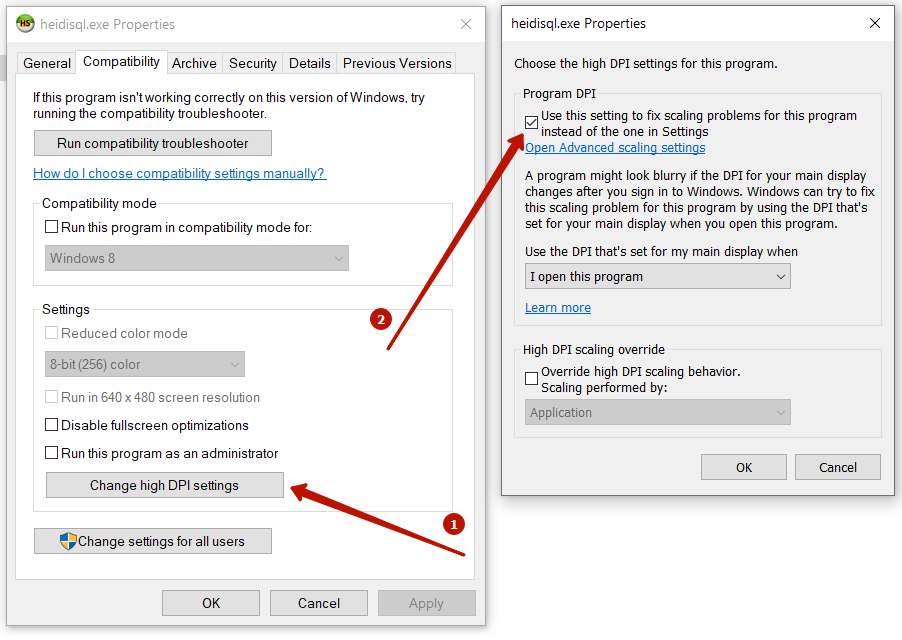Click the 'High DPI scaling override' group label
This screenshot has width=902, height=640.
pyautogui.click(x=594, y=350)
